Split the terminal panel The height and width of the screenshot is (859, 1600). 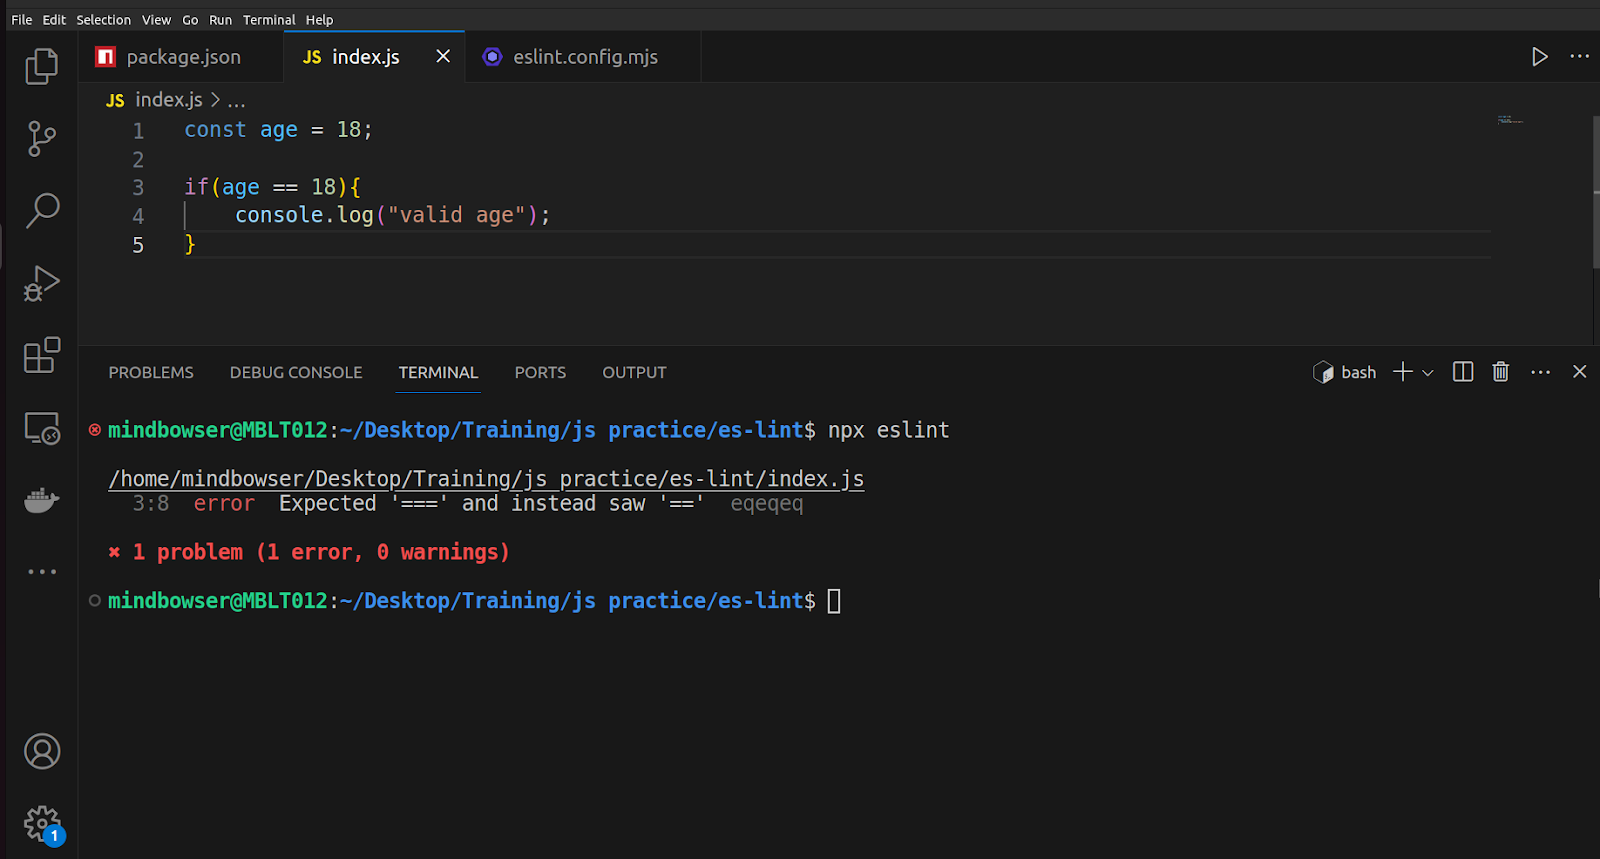point(1462,372)
